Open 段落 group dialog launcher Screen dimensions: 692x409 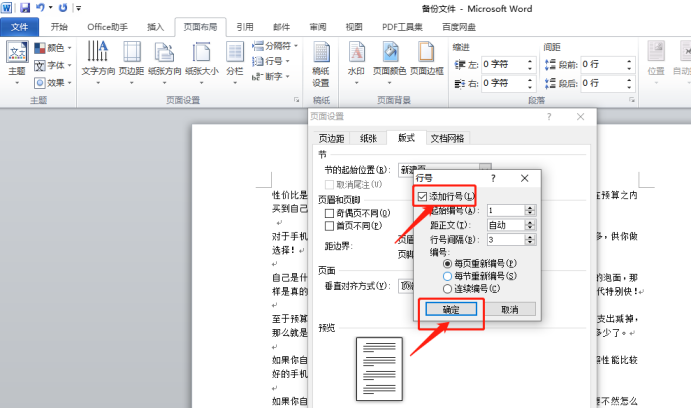[632, 100]
